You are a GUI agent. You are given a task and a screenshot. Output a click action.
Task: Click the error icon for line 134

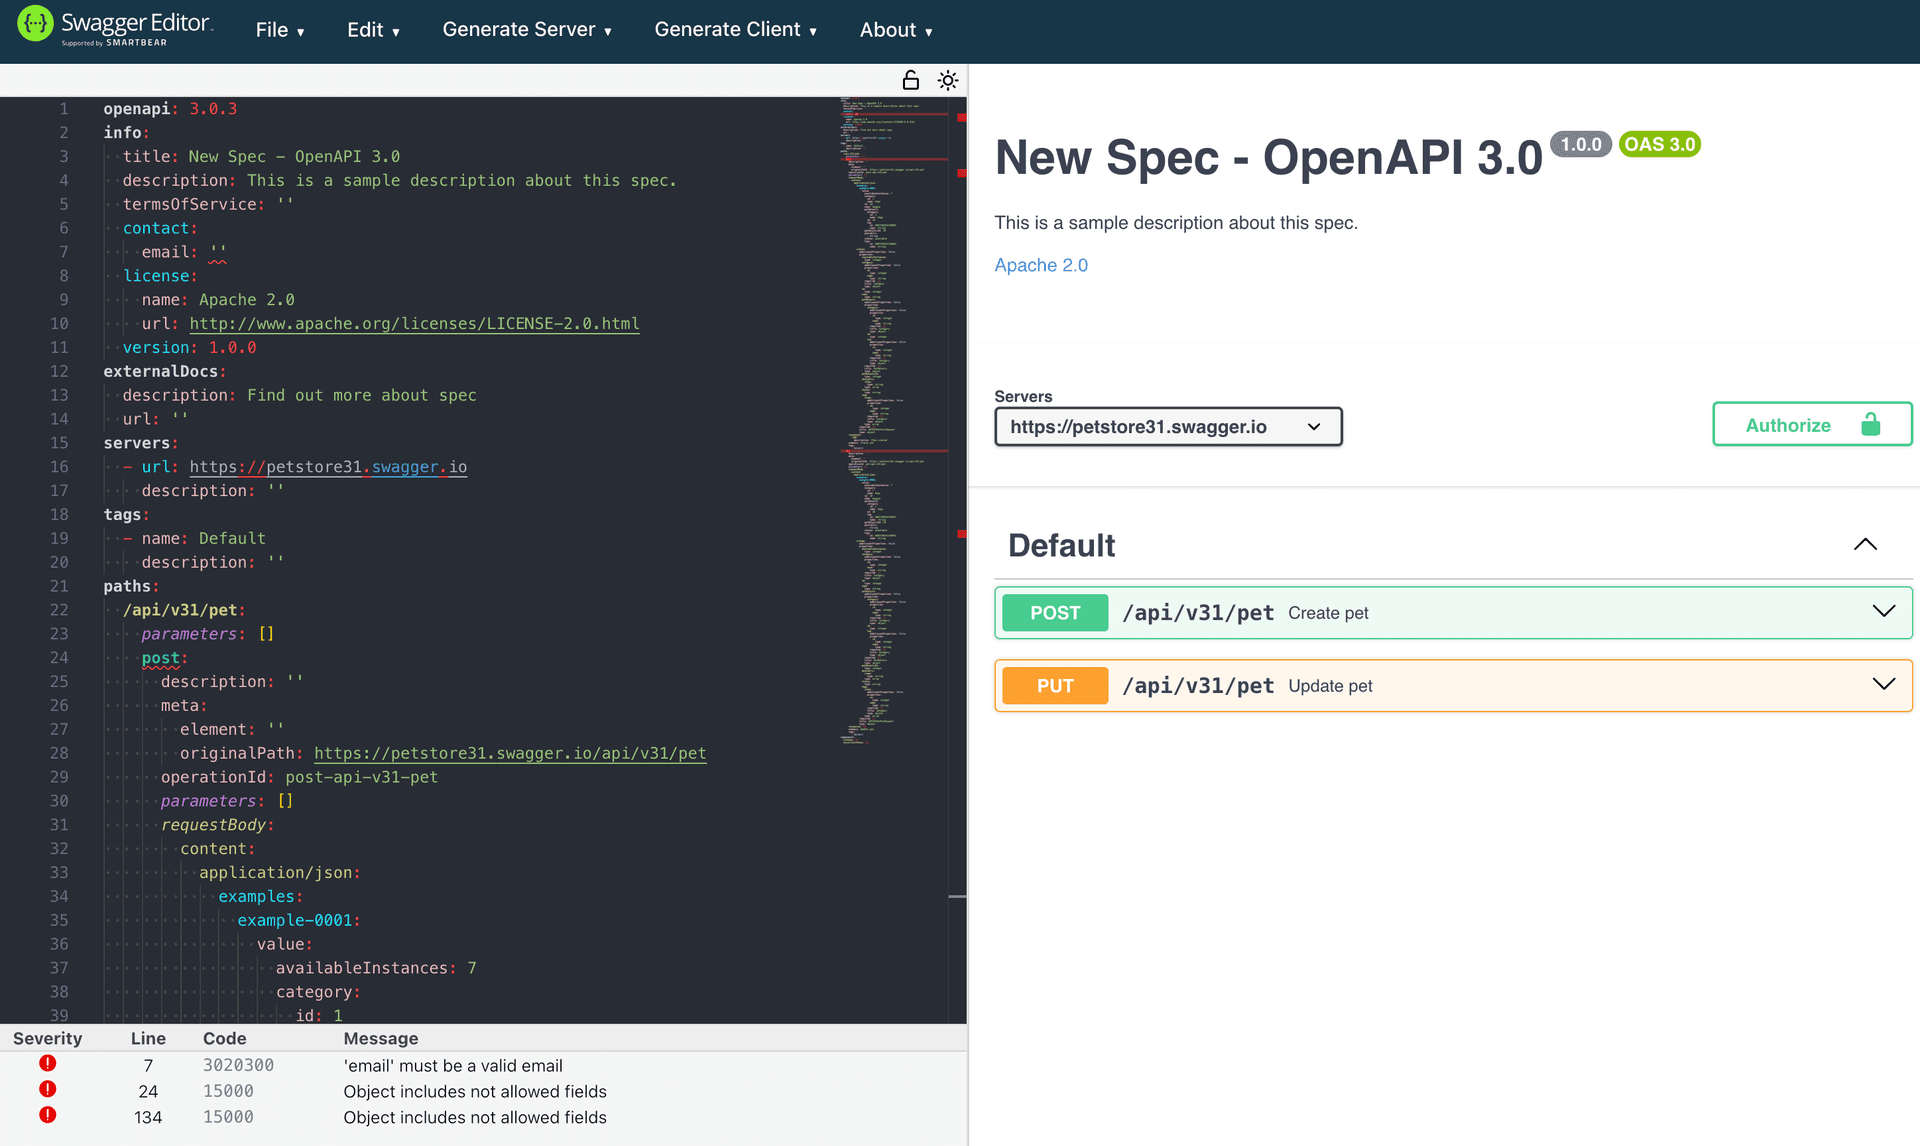point(47,1115)
